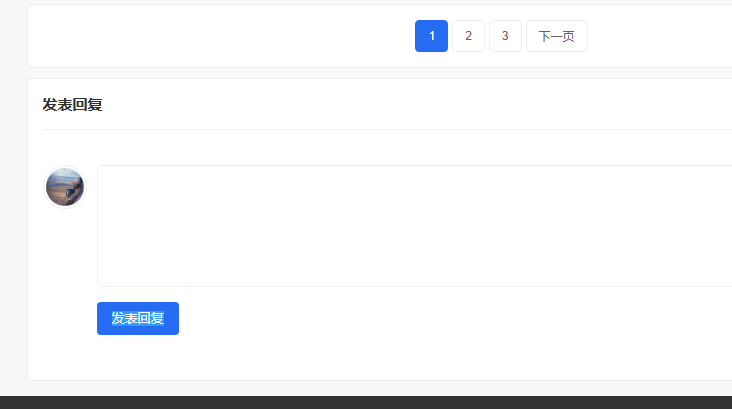Viewport: 732px width, 409px height.
Task: Jump to the third pagination page
Action: pos(505,36)
